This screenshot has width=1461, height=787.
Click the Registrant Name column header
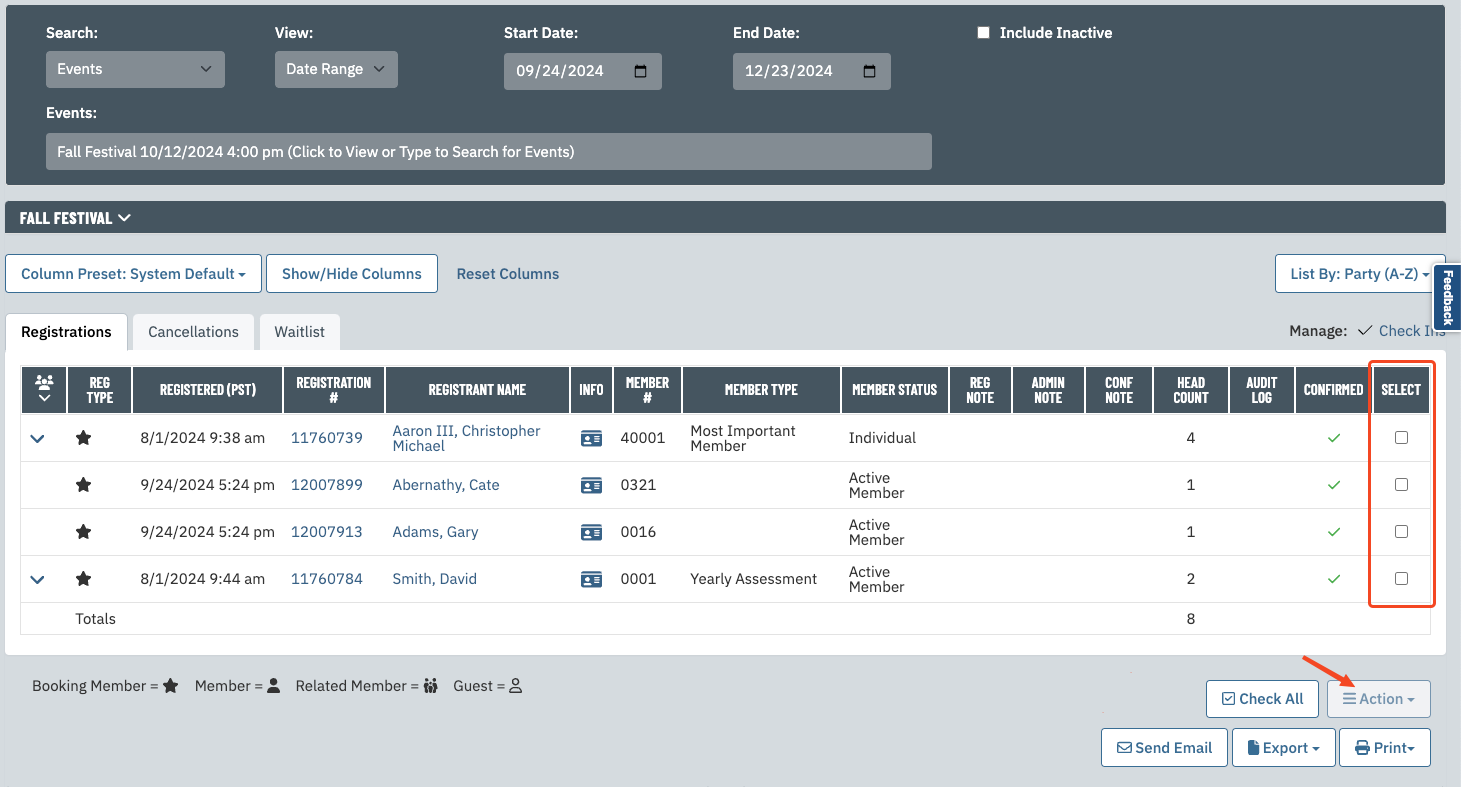tap(477, 389)
